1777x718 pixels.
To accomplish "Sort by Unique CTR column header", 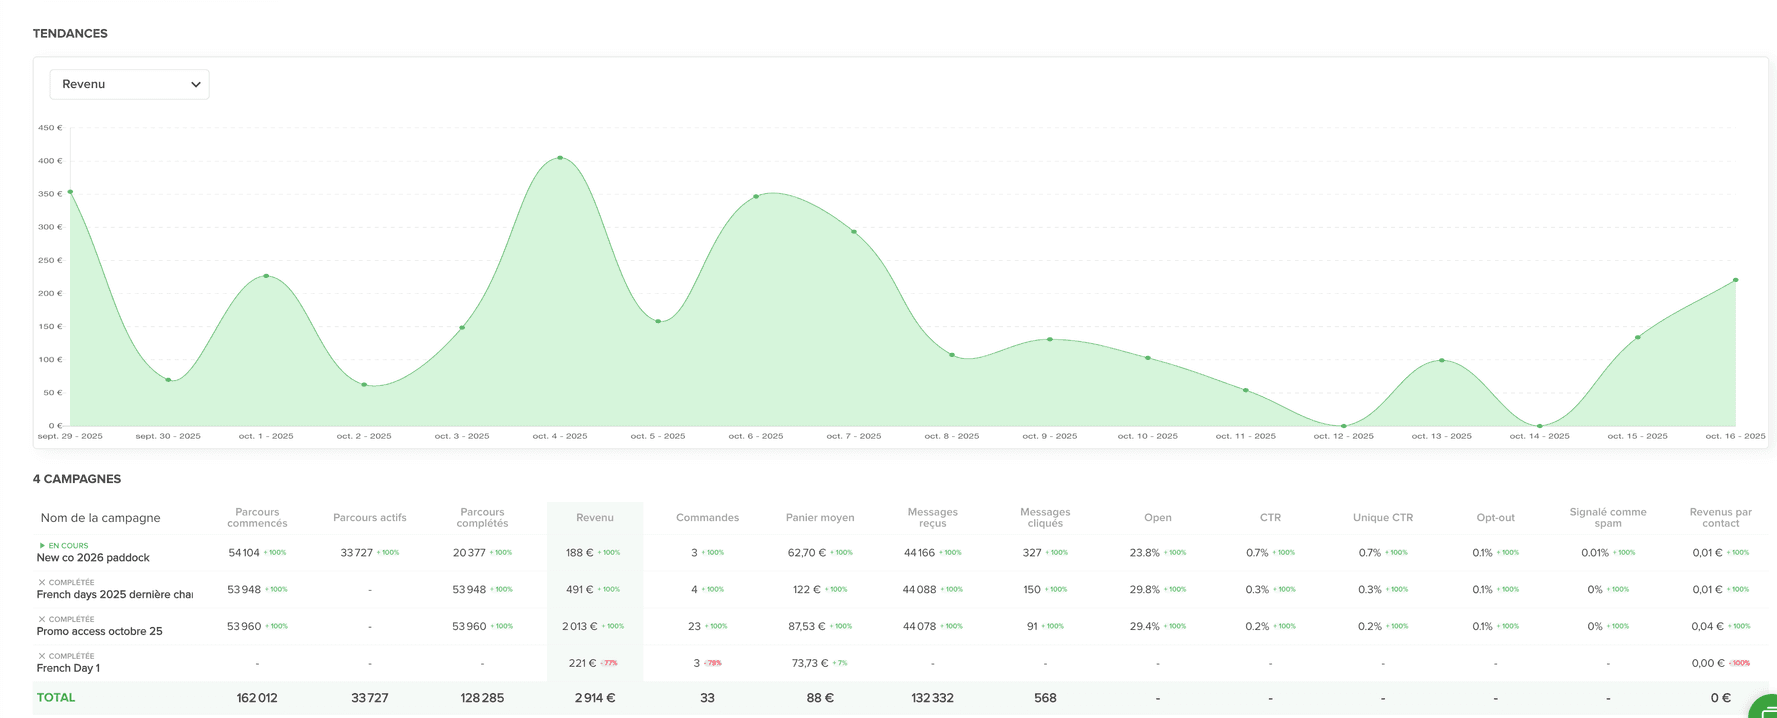I will (1383, 518).
